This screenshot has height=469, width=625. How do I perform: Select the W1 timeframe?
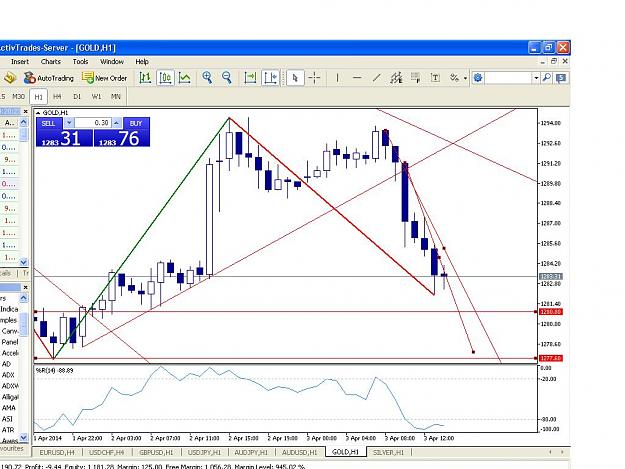[96, 96]
